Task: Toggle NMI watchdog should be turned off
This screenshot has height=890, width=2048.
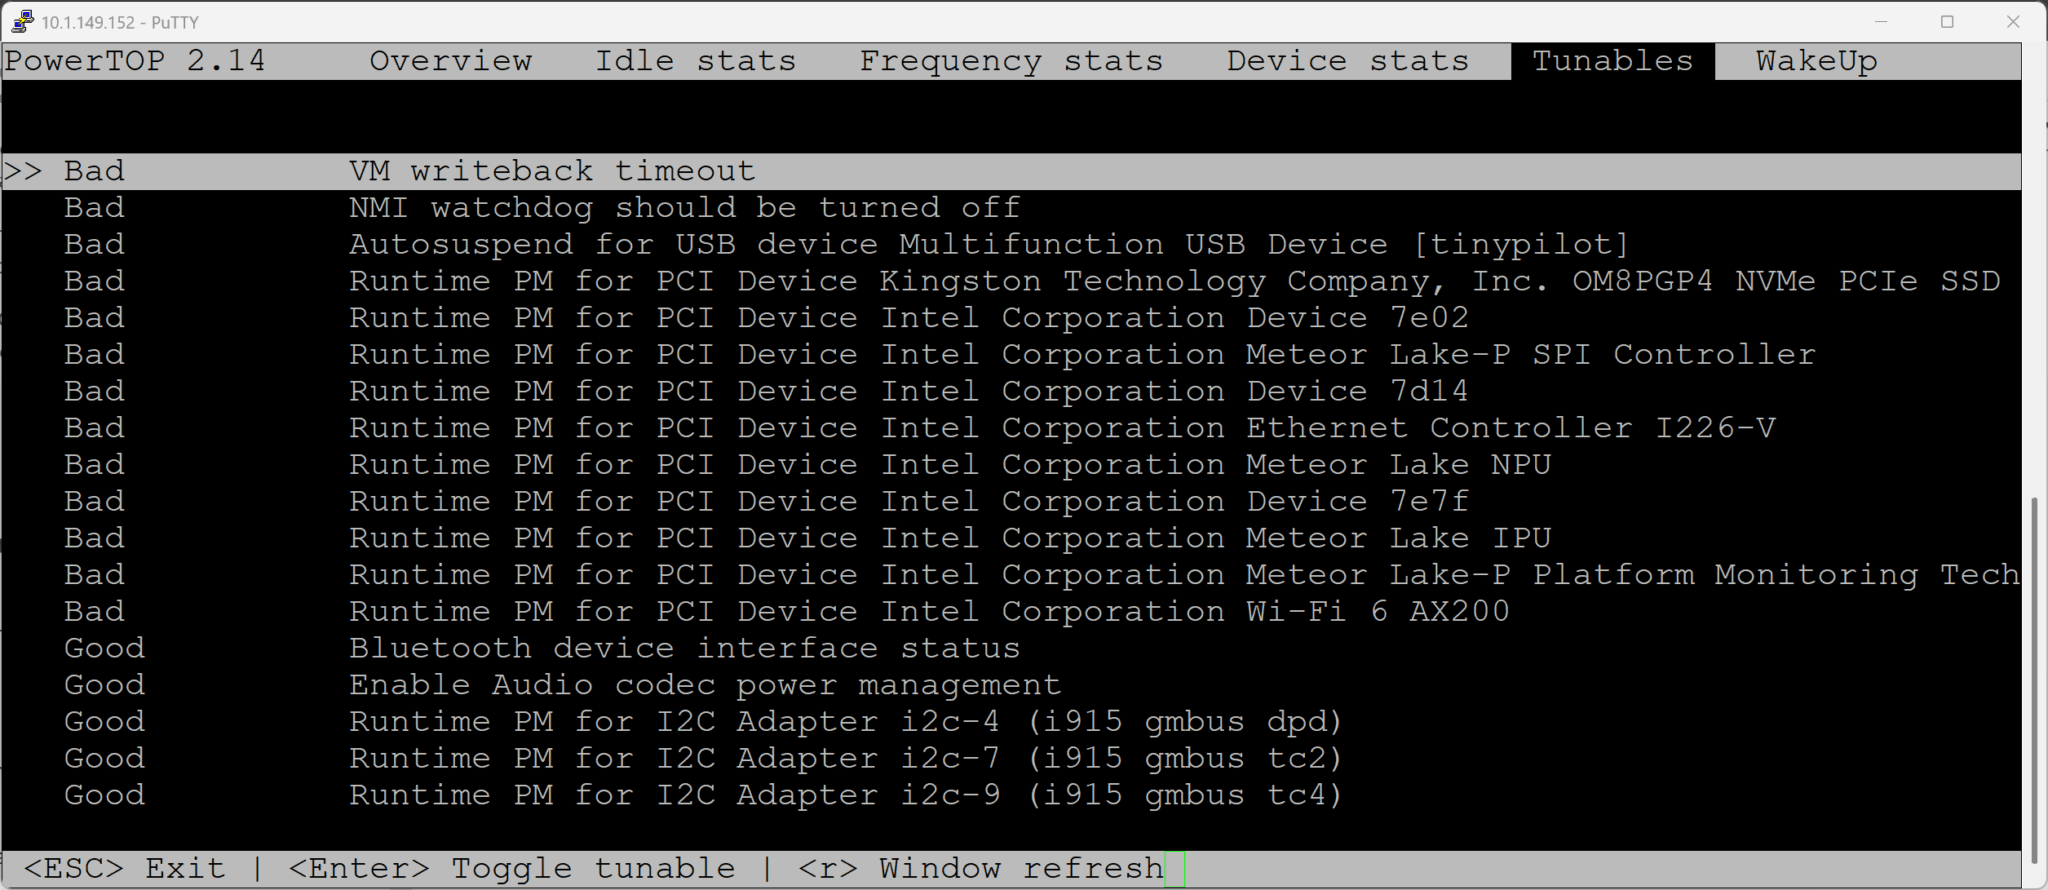Action: point(683,207)
